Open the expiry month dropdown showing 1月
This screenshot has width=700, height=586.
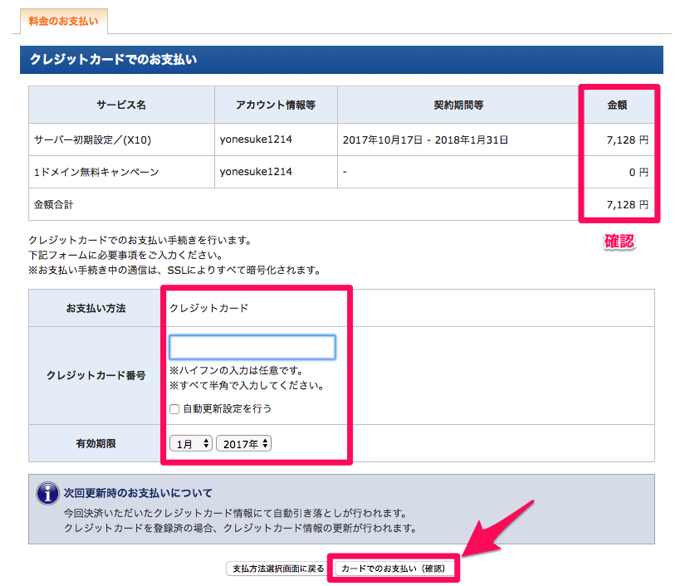click(191, 443)
